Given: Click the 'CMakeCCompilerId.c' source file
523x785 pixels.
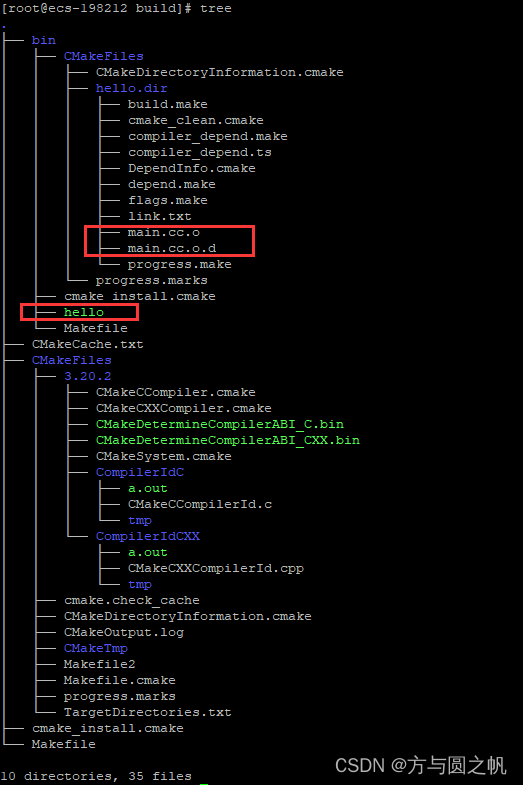Looking at the screenshot, I should coord(200,505).
